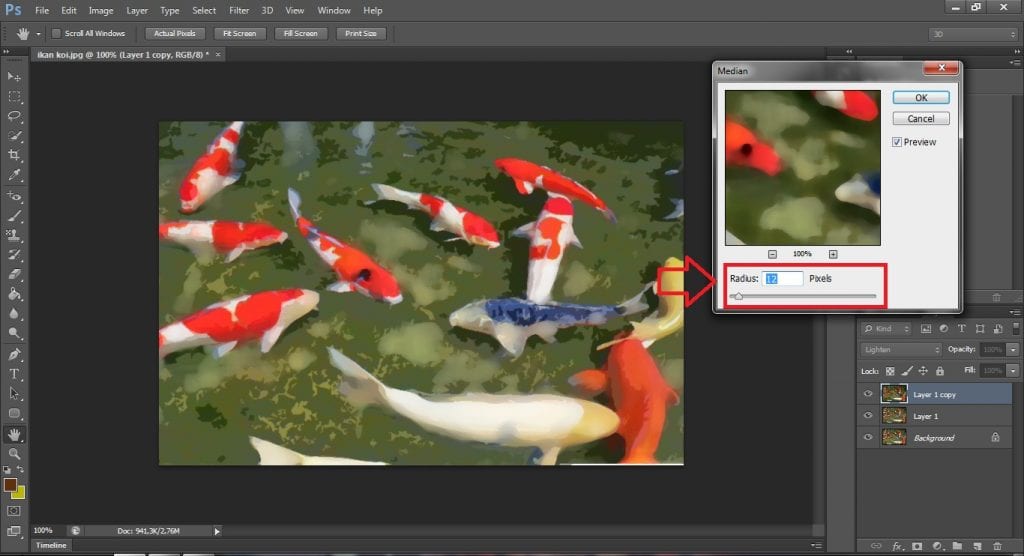
Task: Expand the Opacity value dropdown arrow
Action: click(1014, 350)
